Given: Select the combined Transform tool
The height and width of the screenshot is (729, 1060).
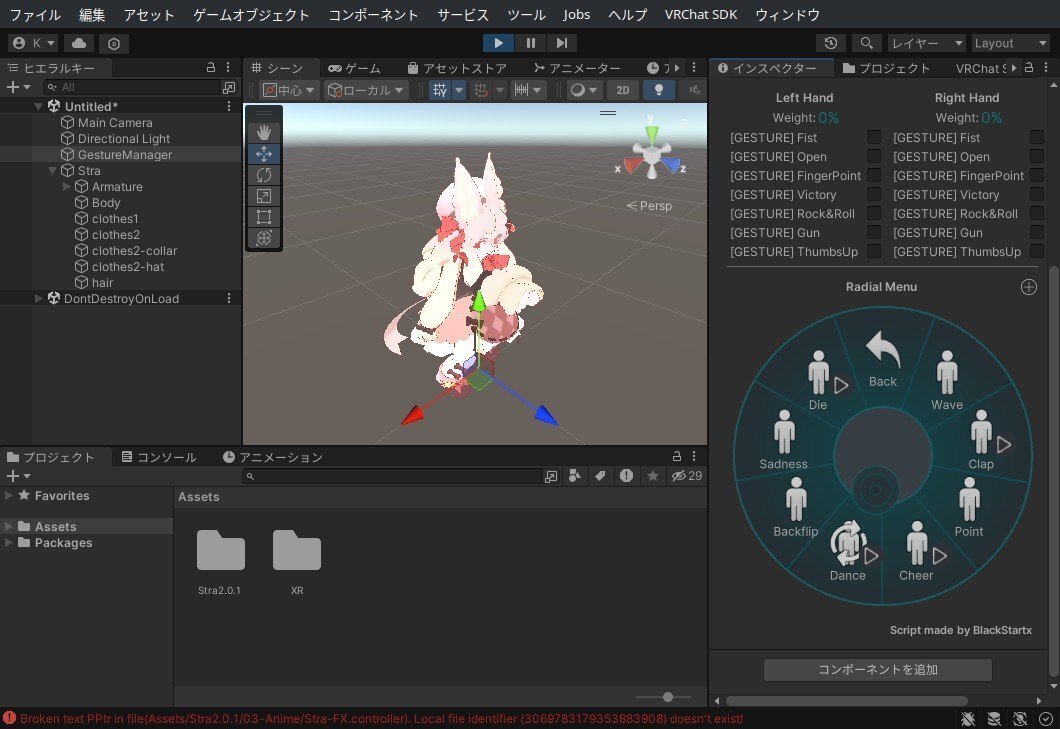Looking at the screenshot, I should (264, 237).
